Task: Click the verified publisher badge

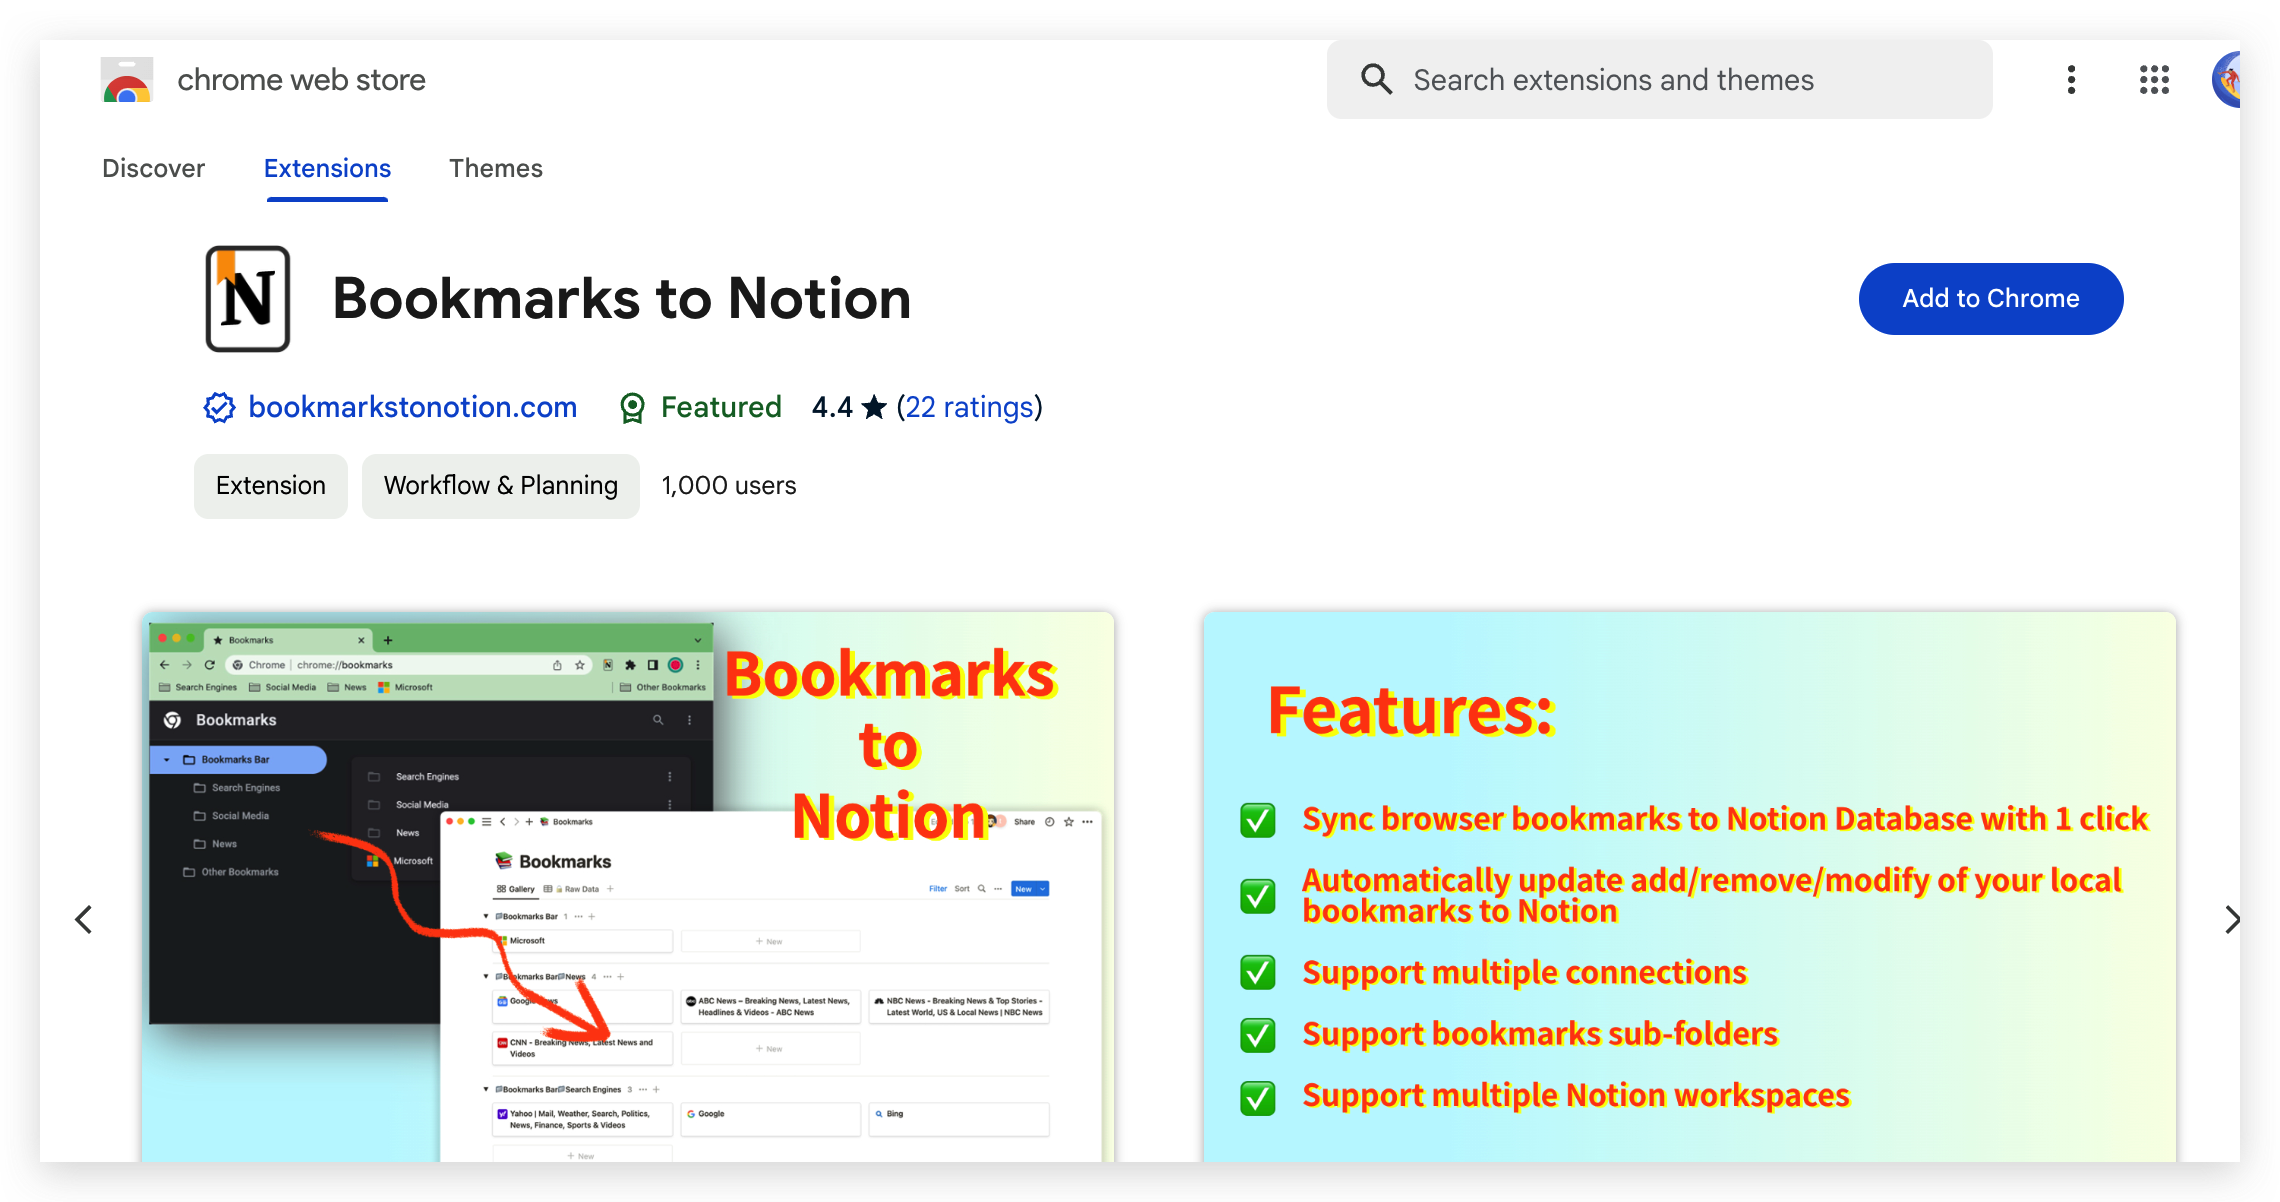Action: [219, 407]
